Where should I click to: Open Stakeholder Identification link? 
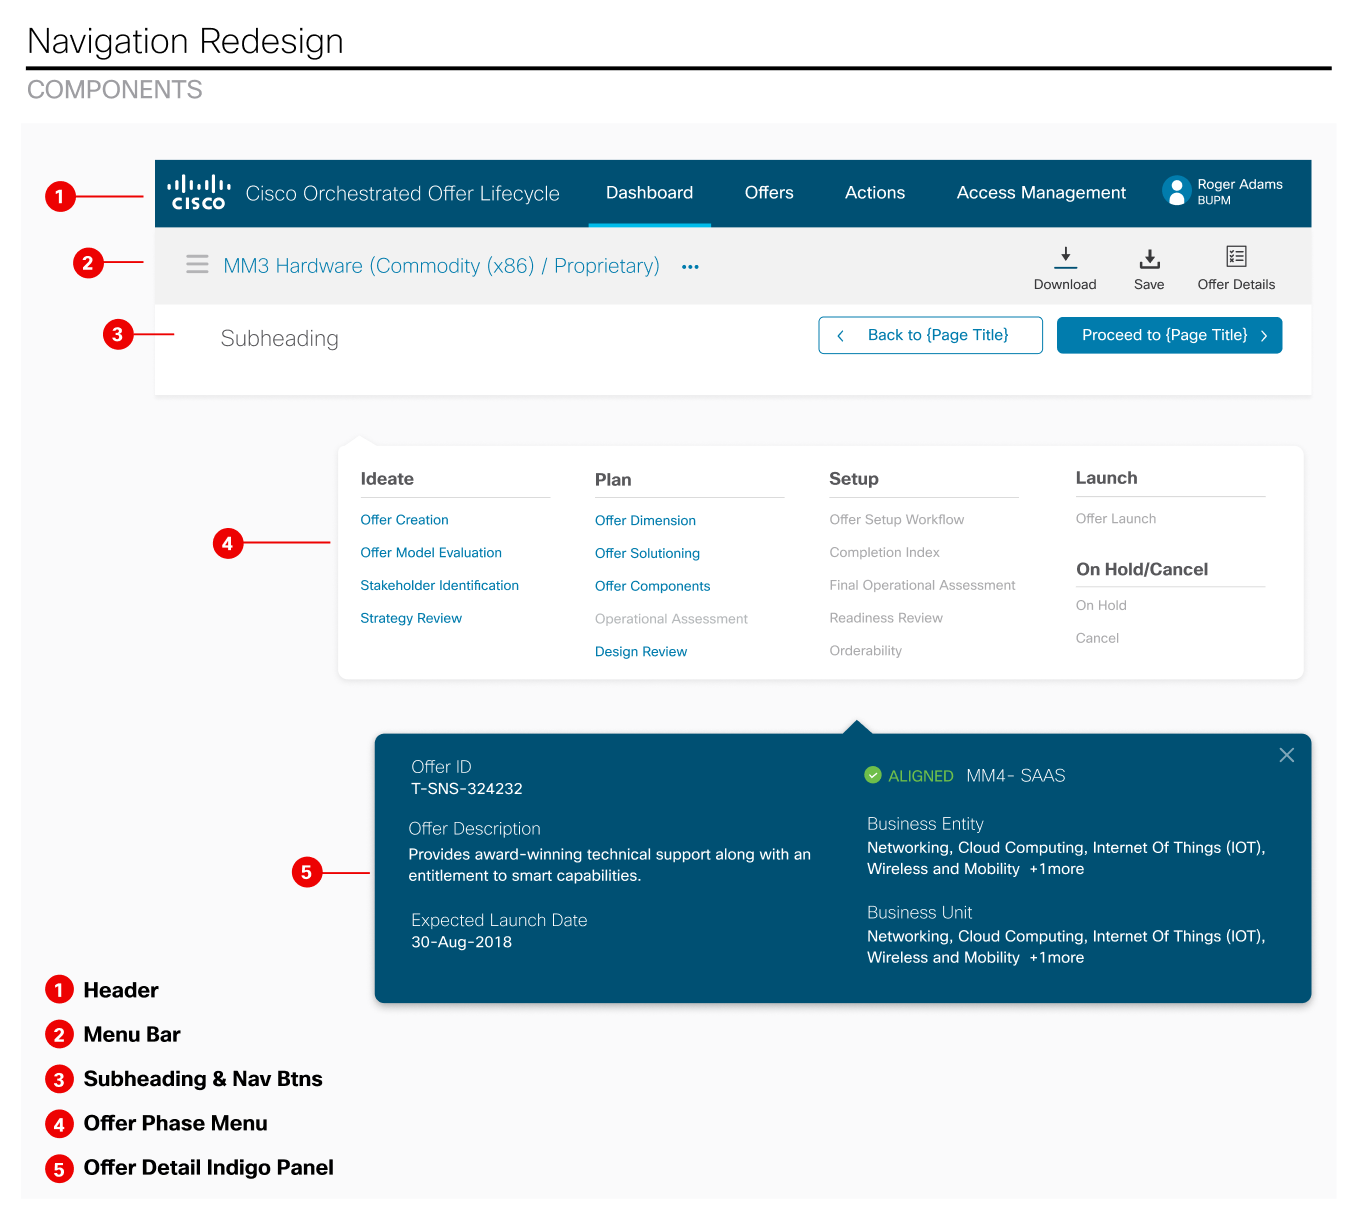pos(439,586)
